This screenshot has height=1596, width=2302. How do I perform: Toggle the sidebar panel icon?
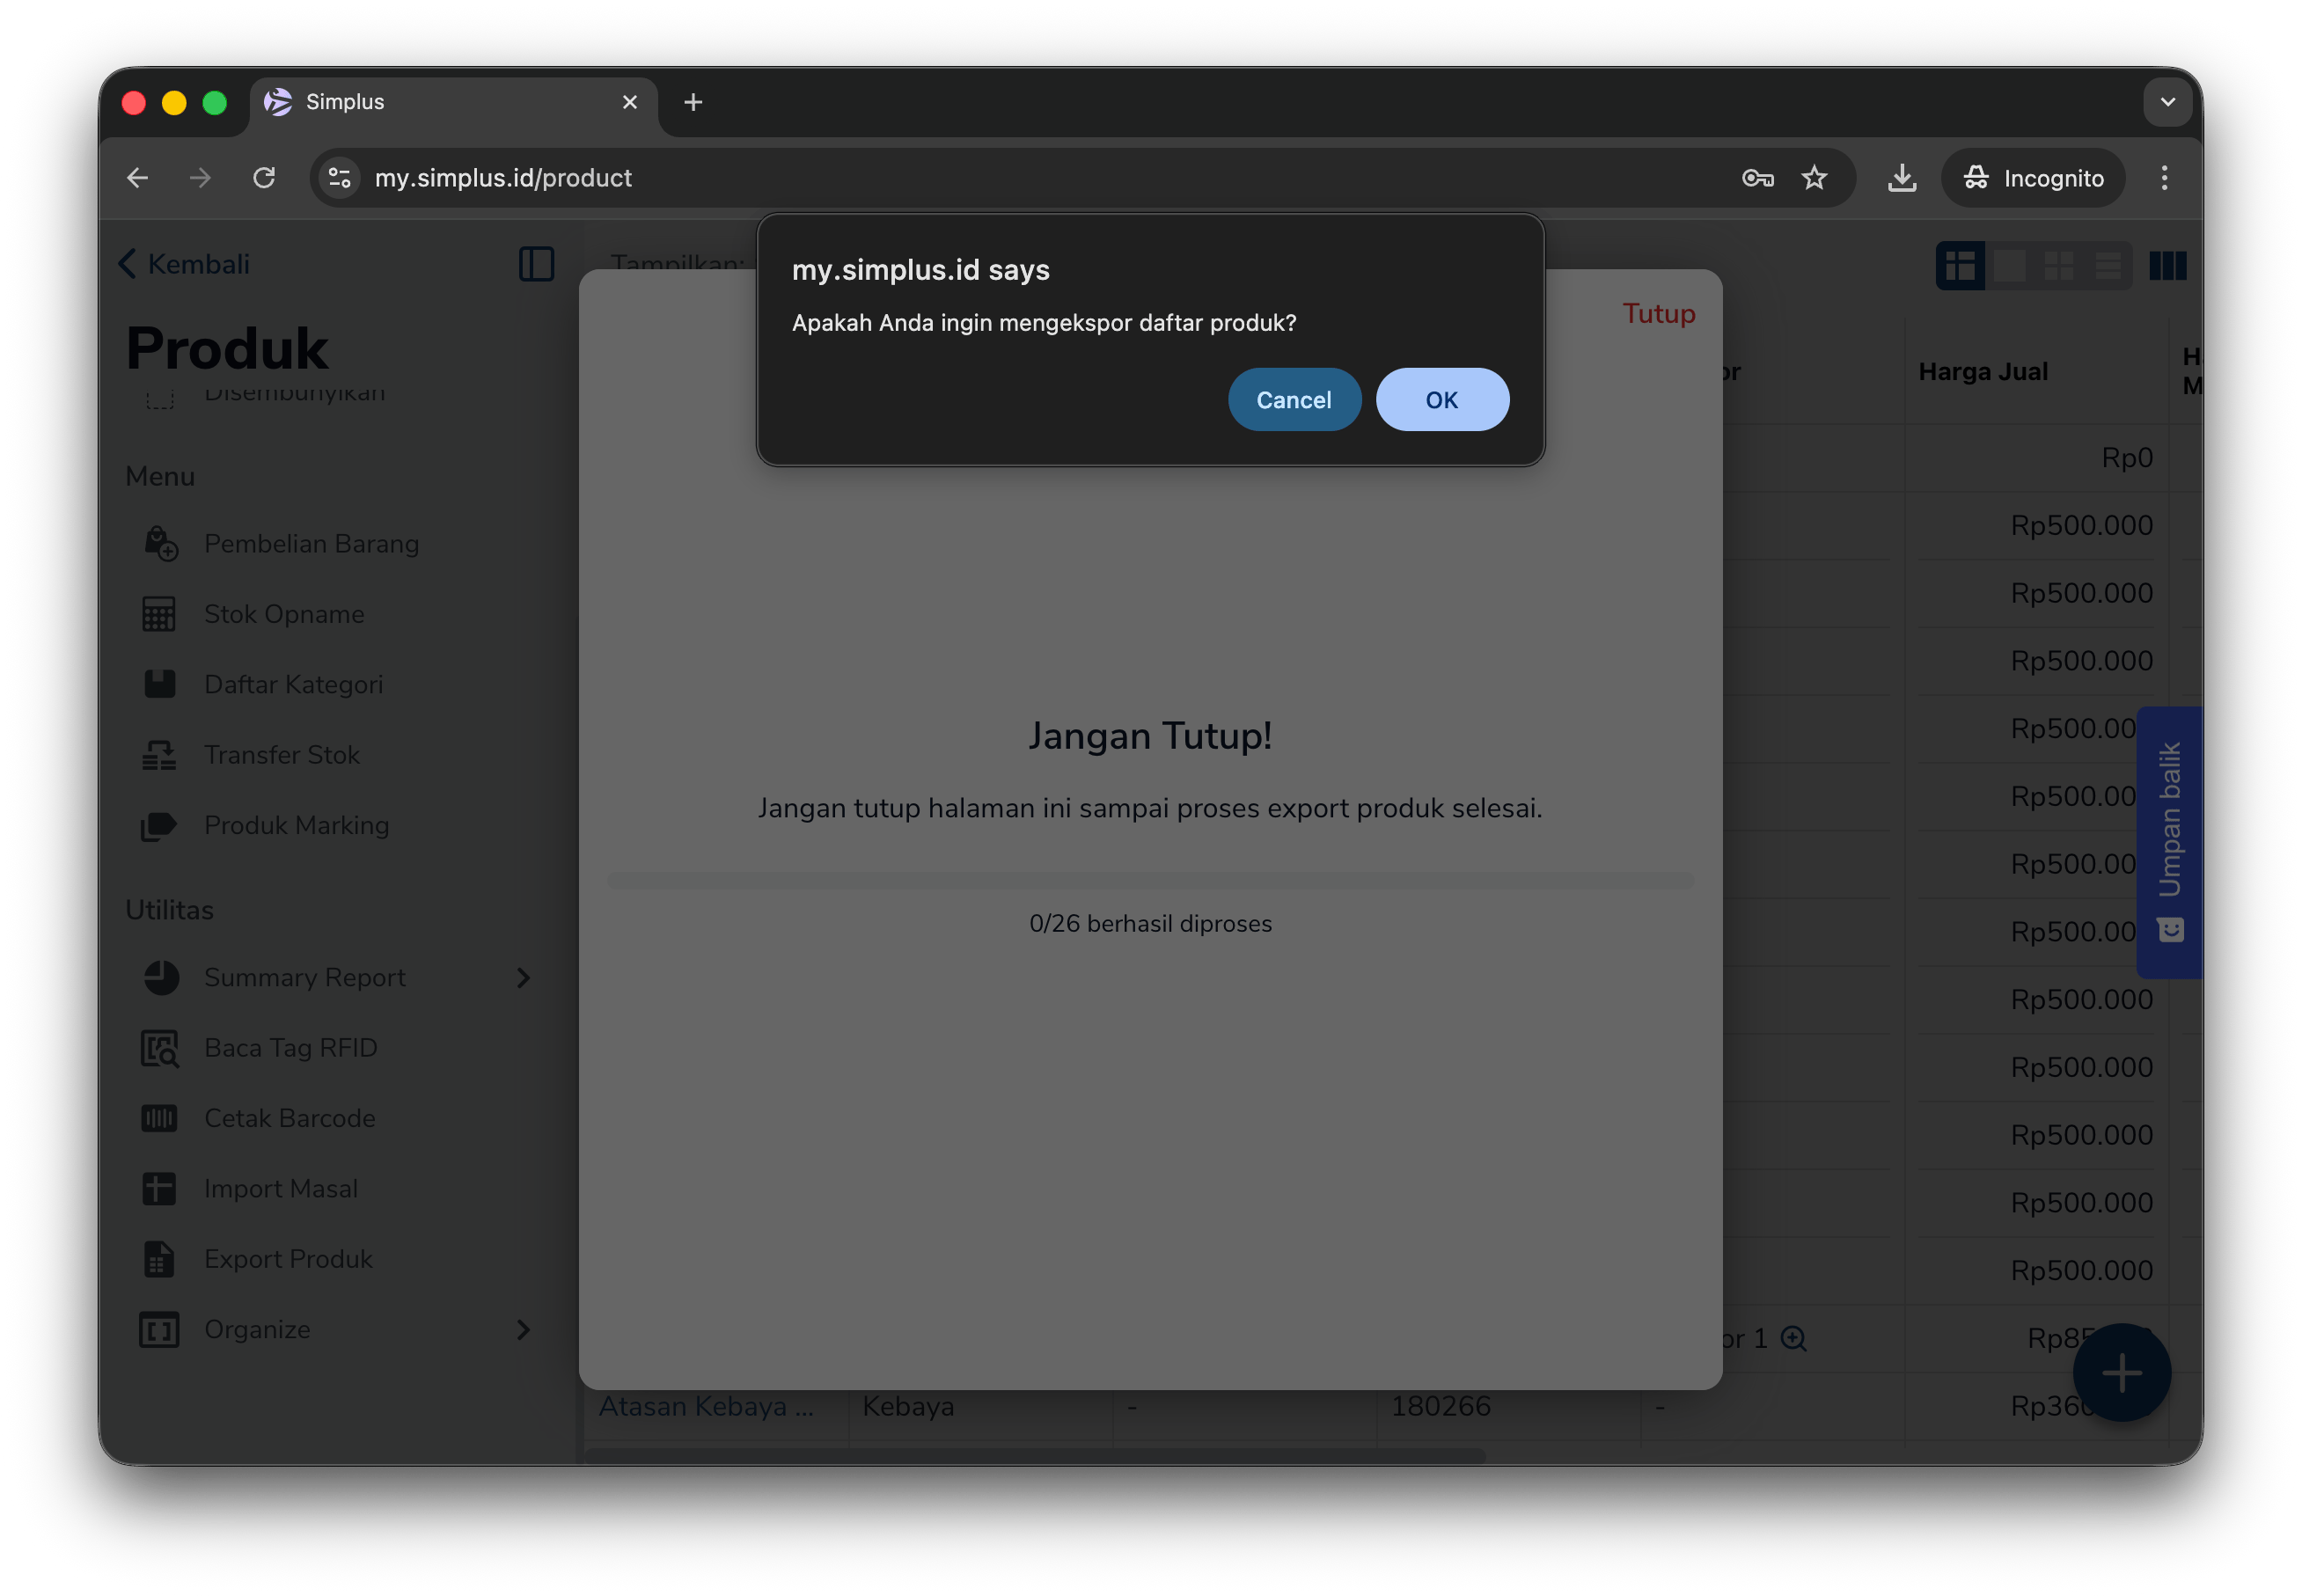point(536,264)
